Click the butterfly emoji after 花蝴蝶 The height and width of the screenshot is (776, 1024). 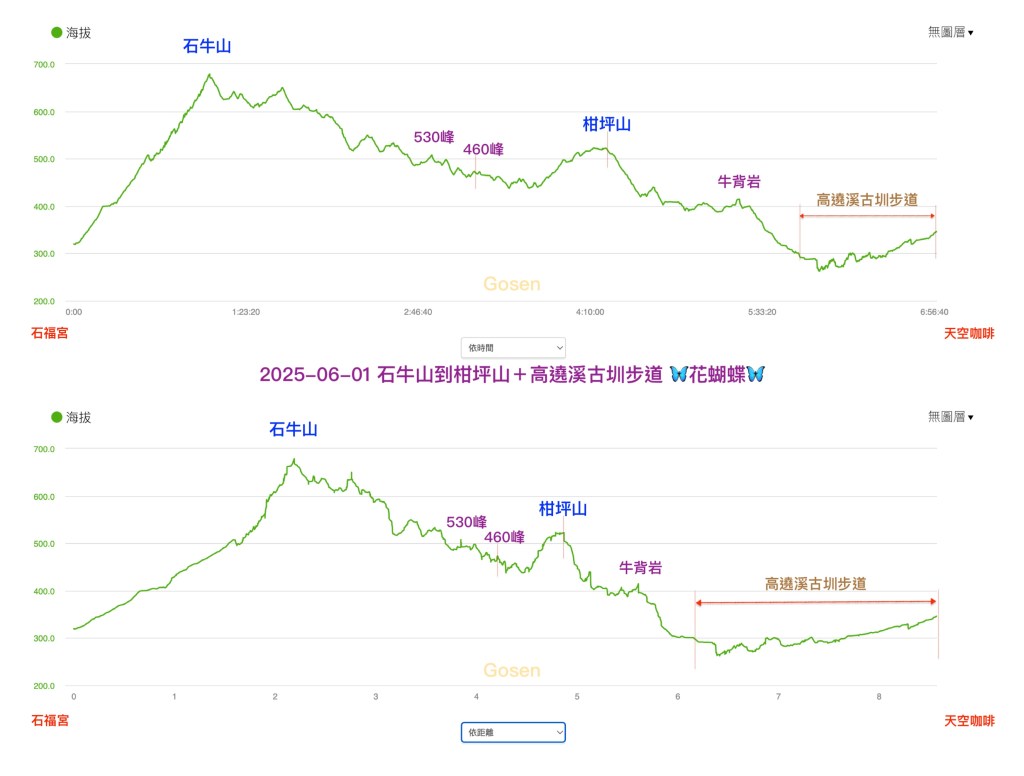tap(755, 374)
